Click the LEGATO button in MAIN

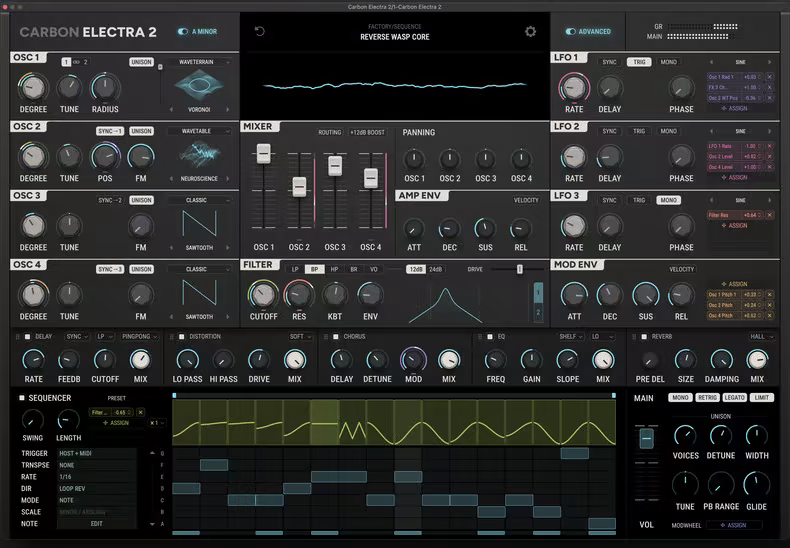pos(734,397)
